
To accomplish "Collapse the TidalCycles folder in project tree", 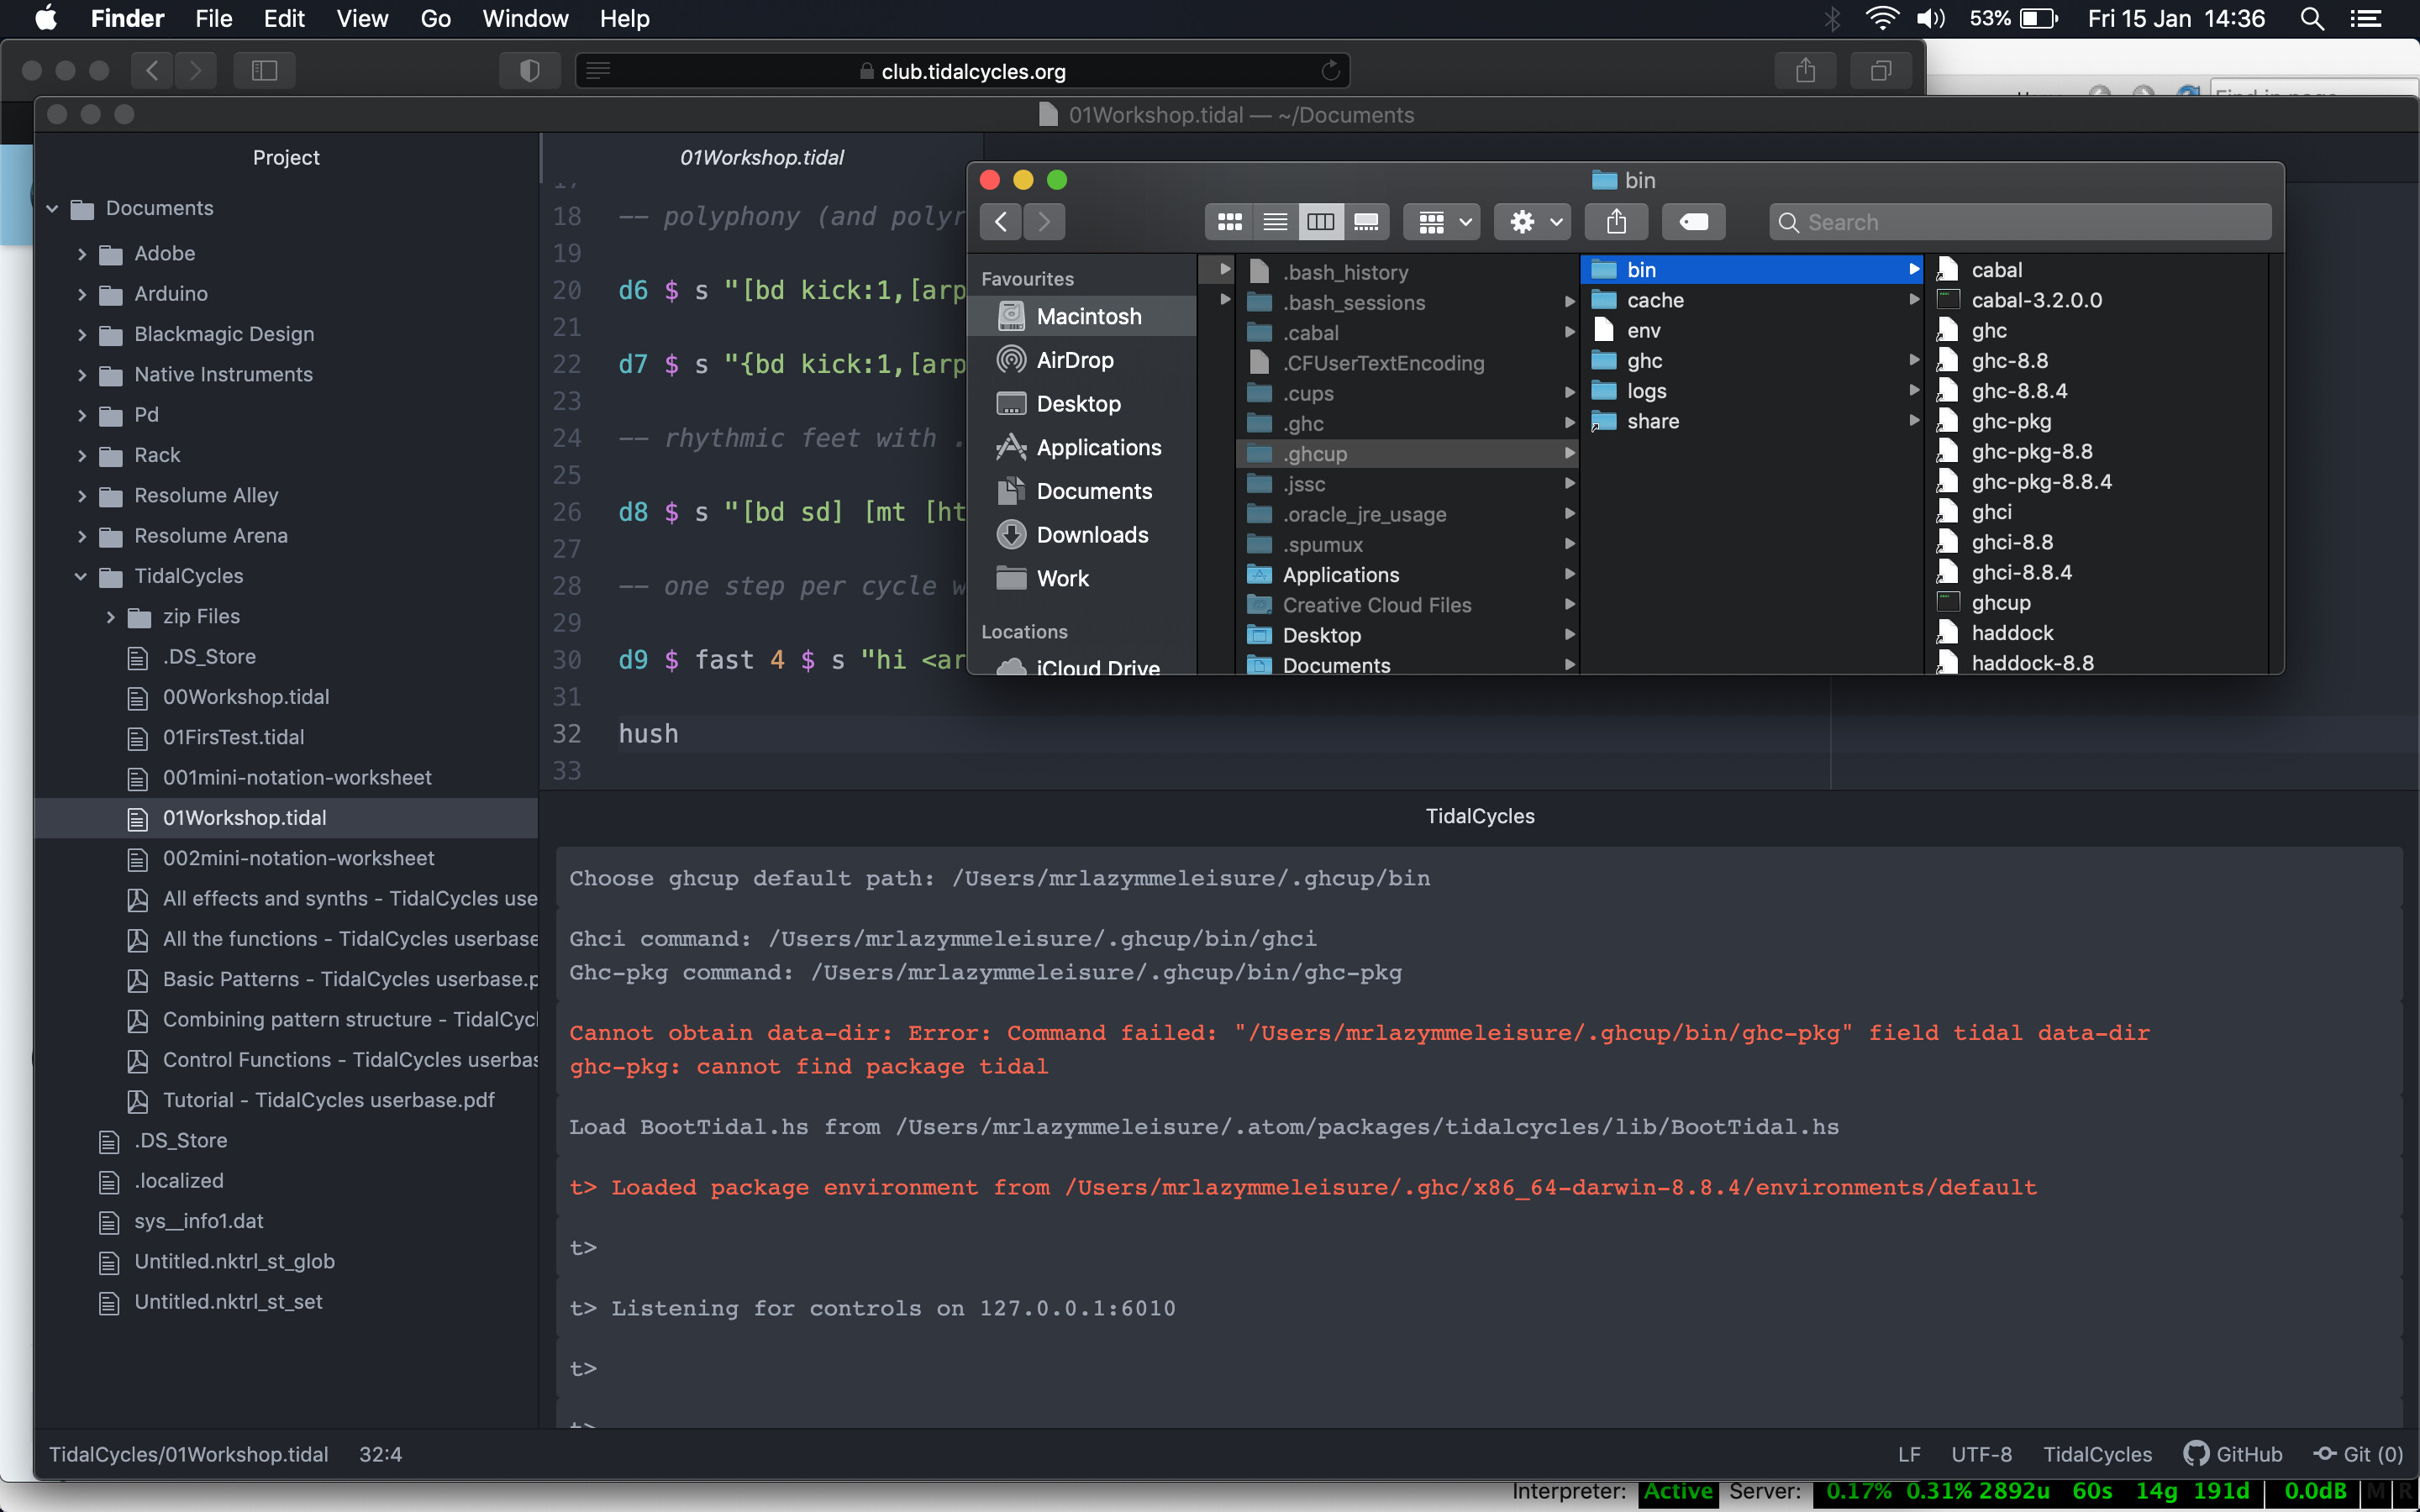I will click(81, 576).
